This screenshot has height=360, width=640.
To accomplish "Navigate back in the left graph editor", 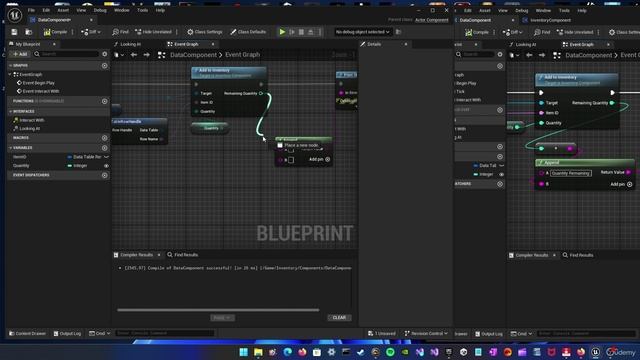I will point(134,55).
